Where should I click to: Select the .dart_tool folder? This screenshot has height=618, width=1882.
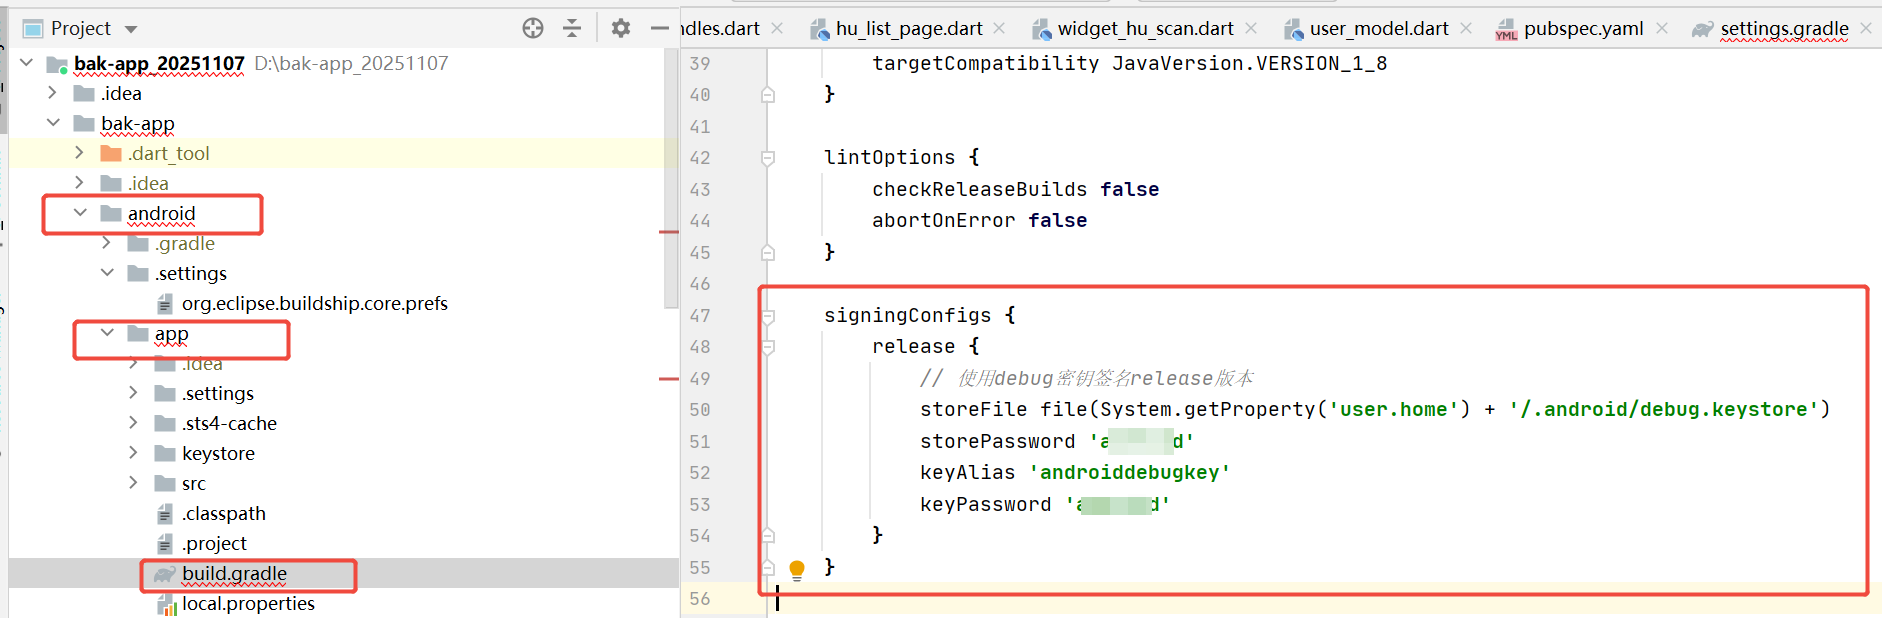[168, 153]
